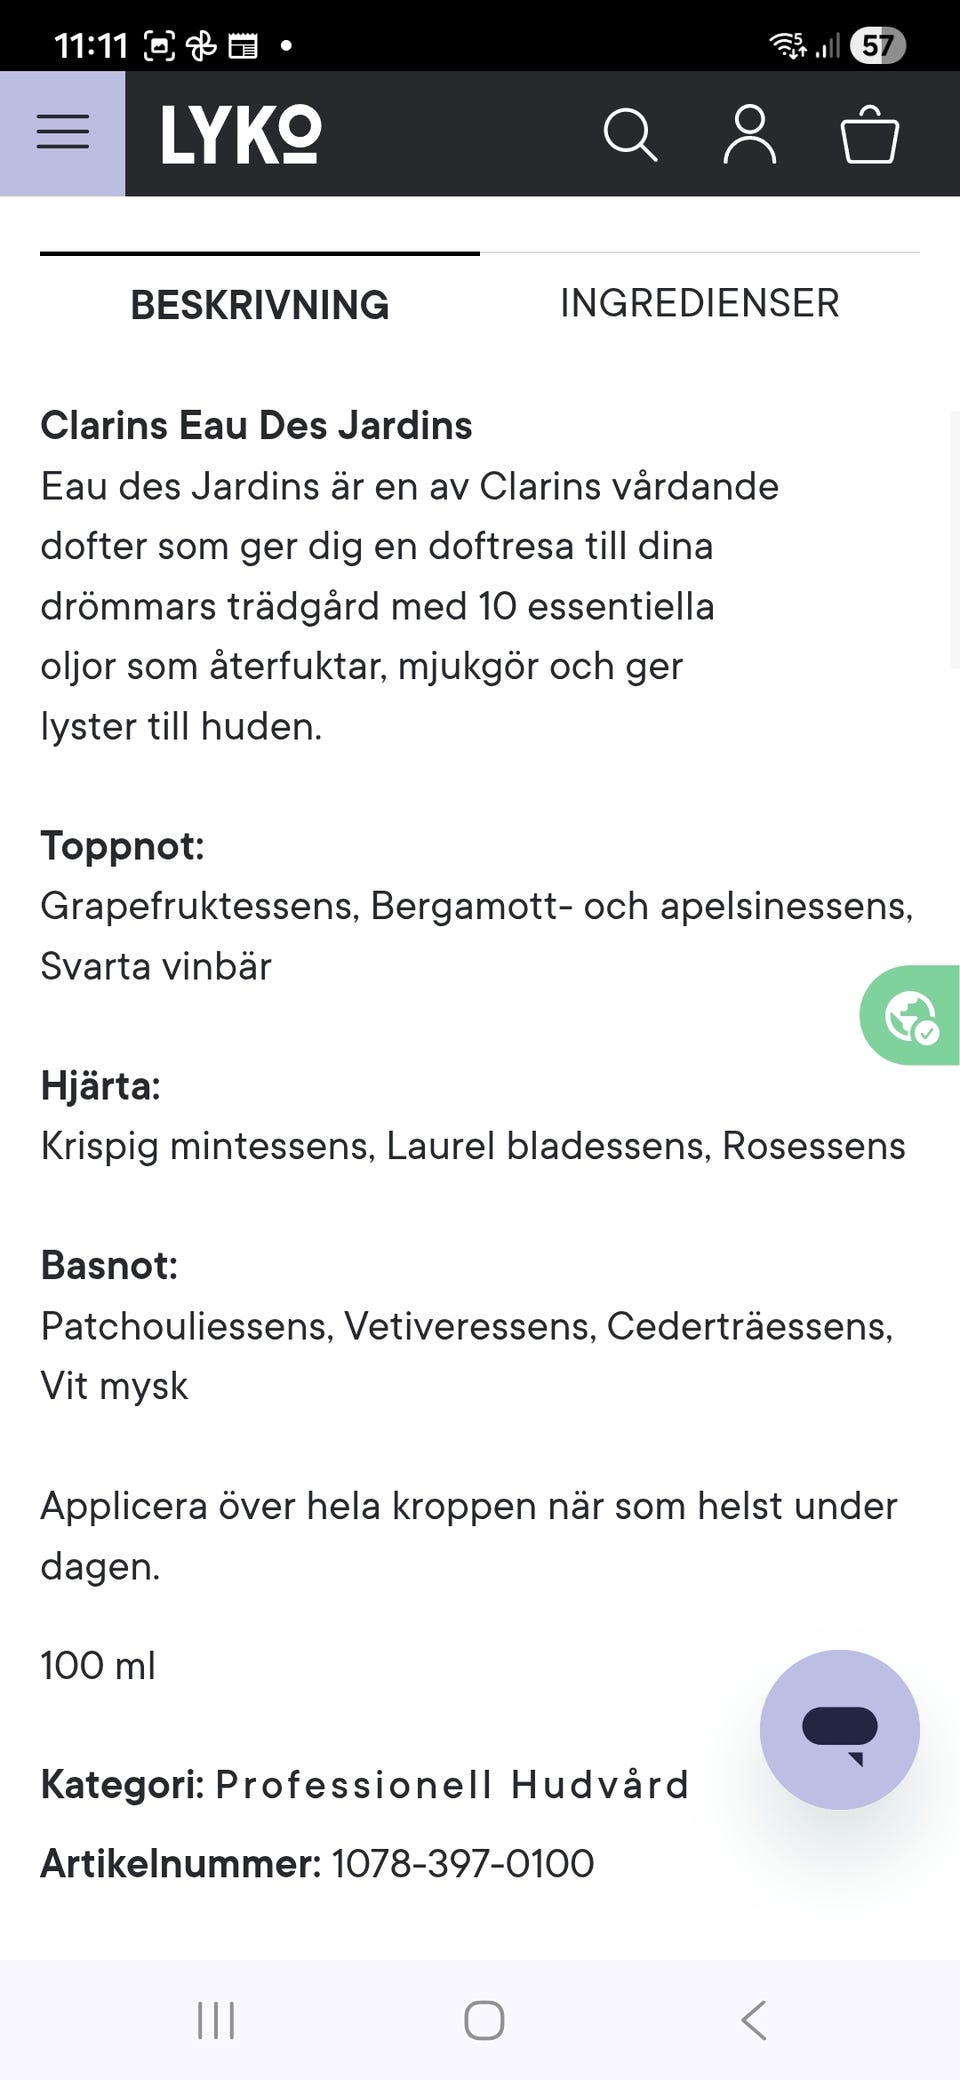Open the search magnifier icon
The image size is (960, 2080).
630,134
